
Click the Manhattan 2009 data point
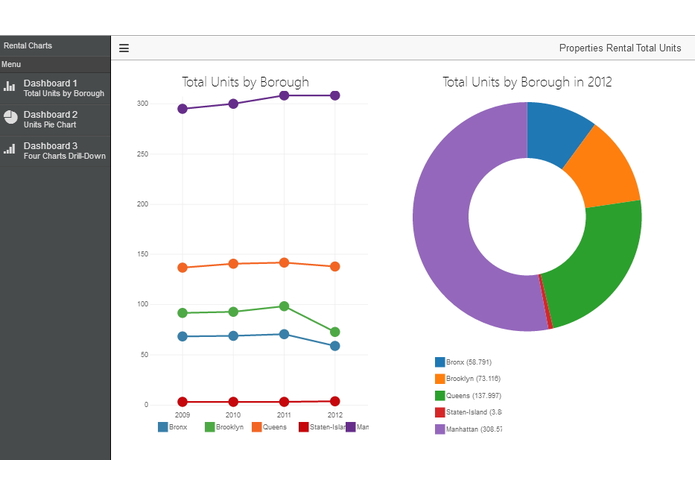tap(182, 109)
